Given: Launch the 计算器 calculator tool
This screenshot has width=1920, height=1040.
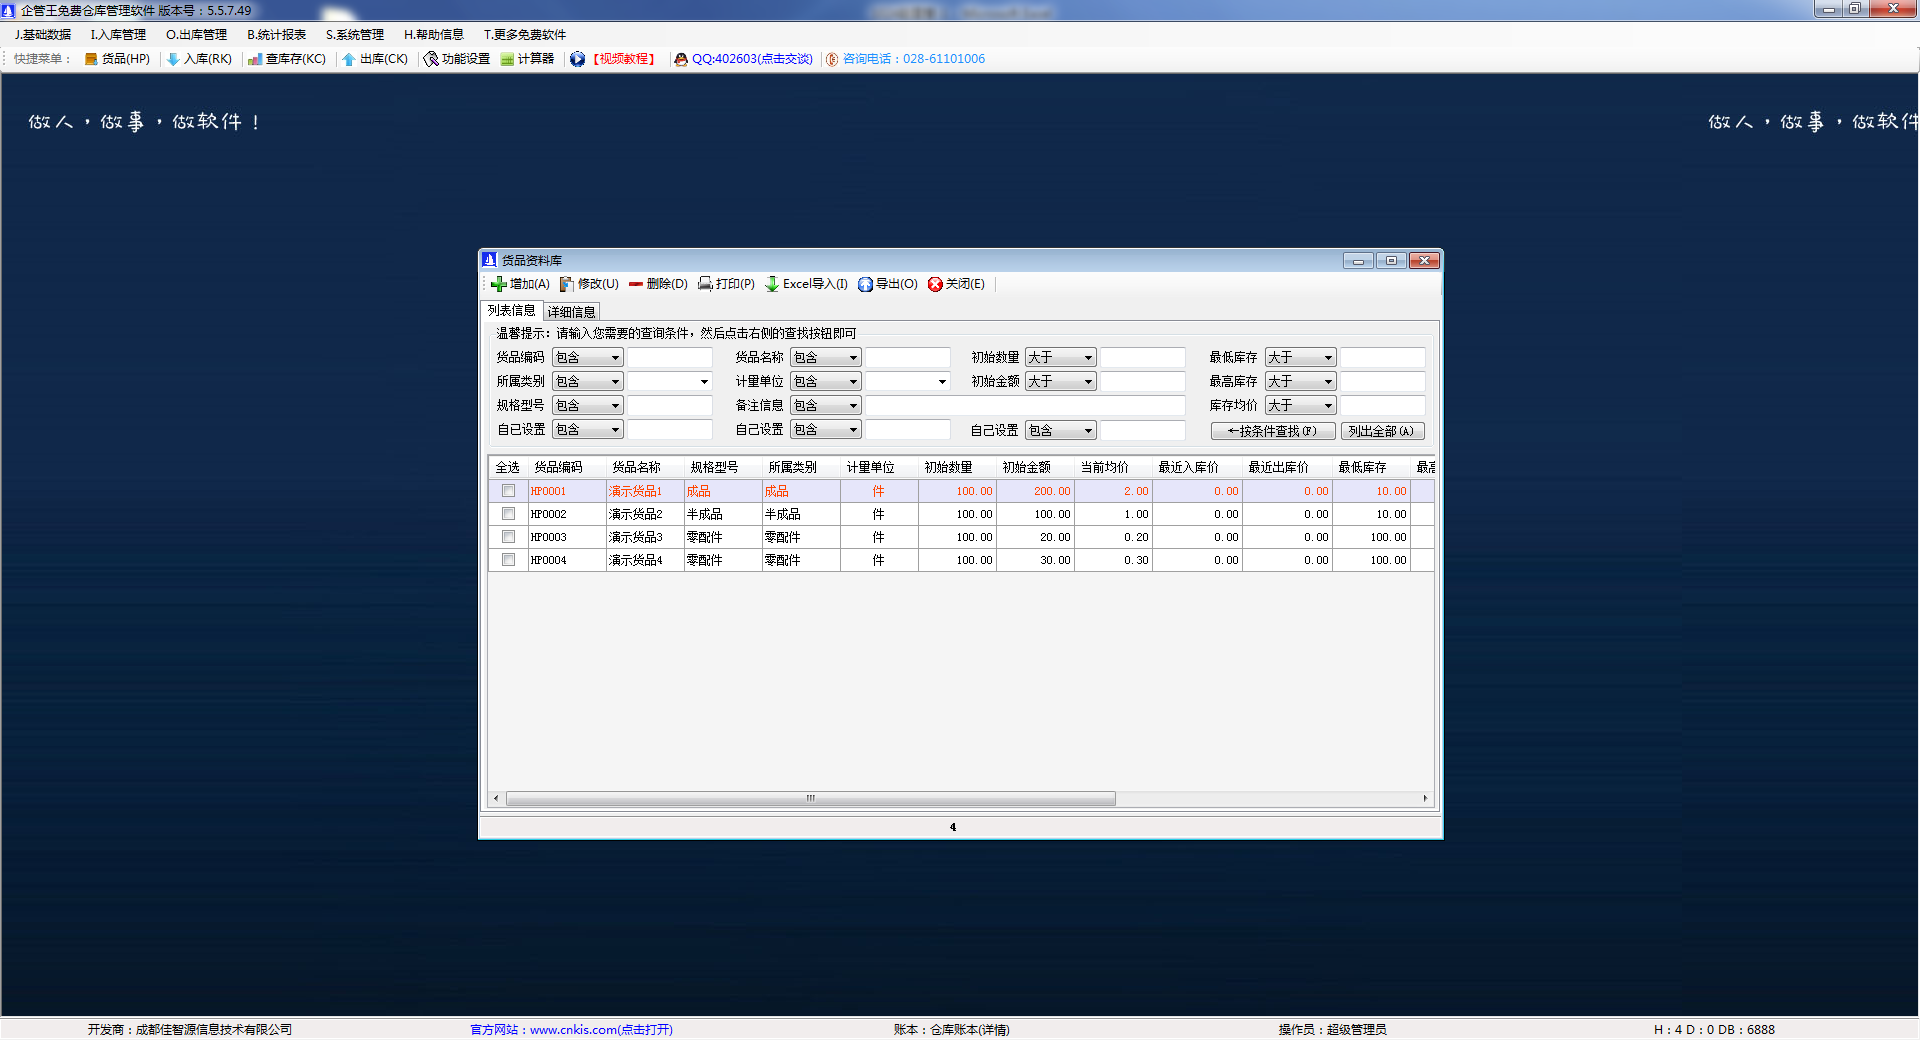Looking at the screenshot, I should (x=527, y=59).
